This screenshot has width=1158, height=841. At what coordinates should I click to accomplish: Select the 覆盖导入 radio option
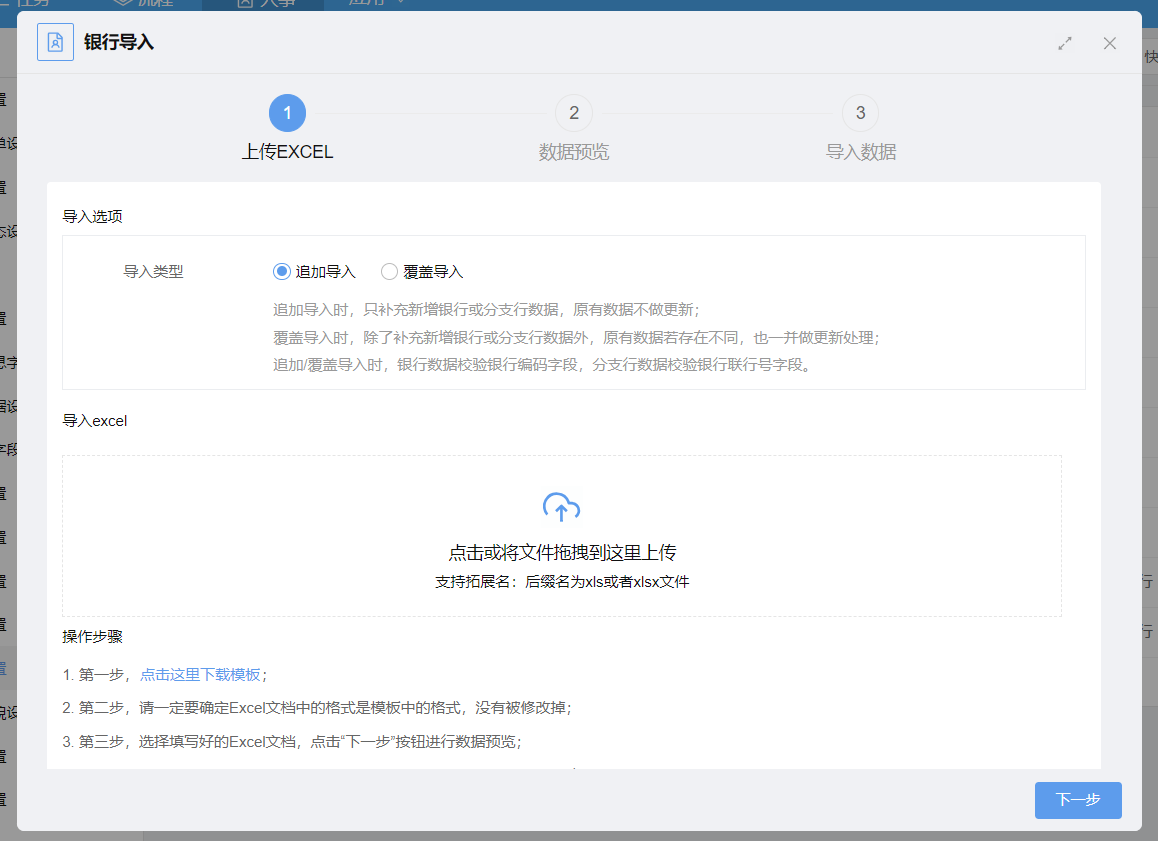[389, 272]
